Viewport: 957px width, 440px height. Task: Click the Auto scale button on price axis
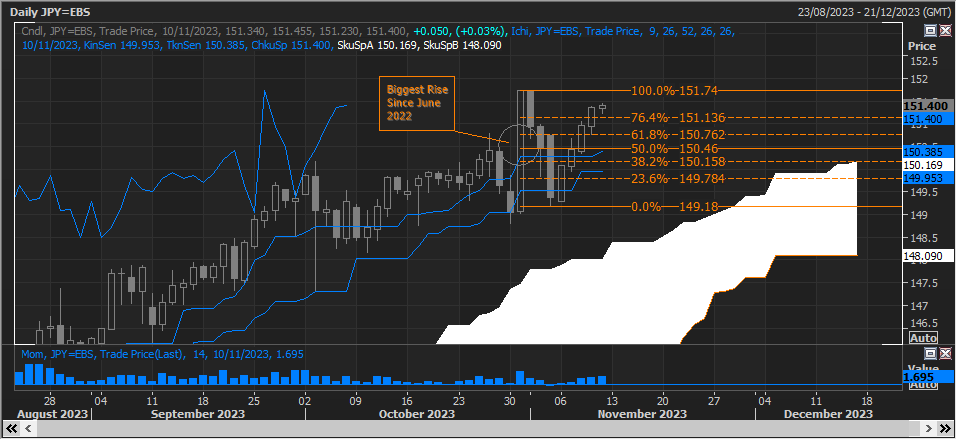pos(923,338)
